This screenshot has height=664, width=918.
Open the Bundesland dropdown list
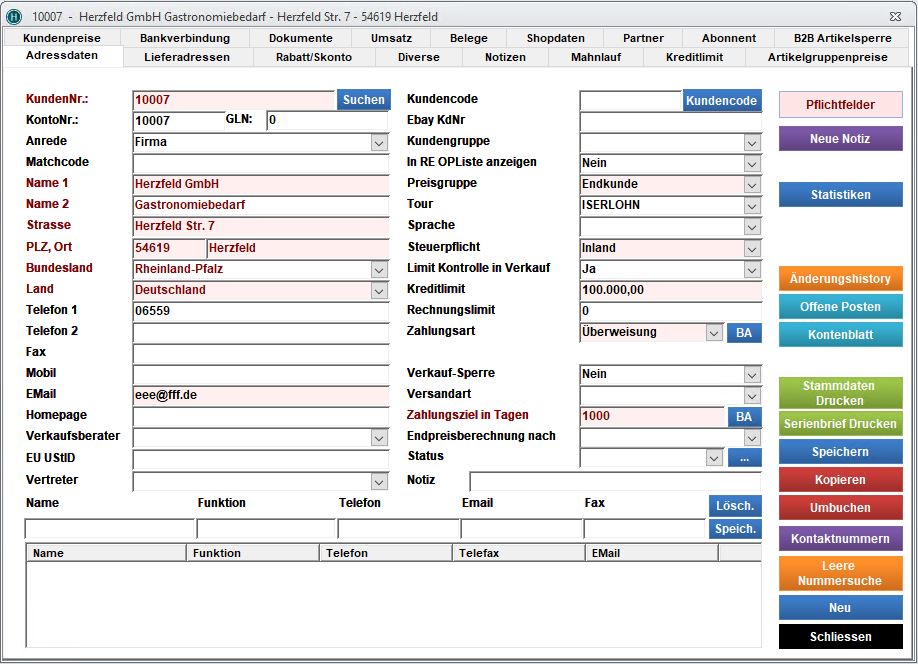point(379,270)
